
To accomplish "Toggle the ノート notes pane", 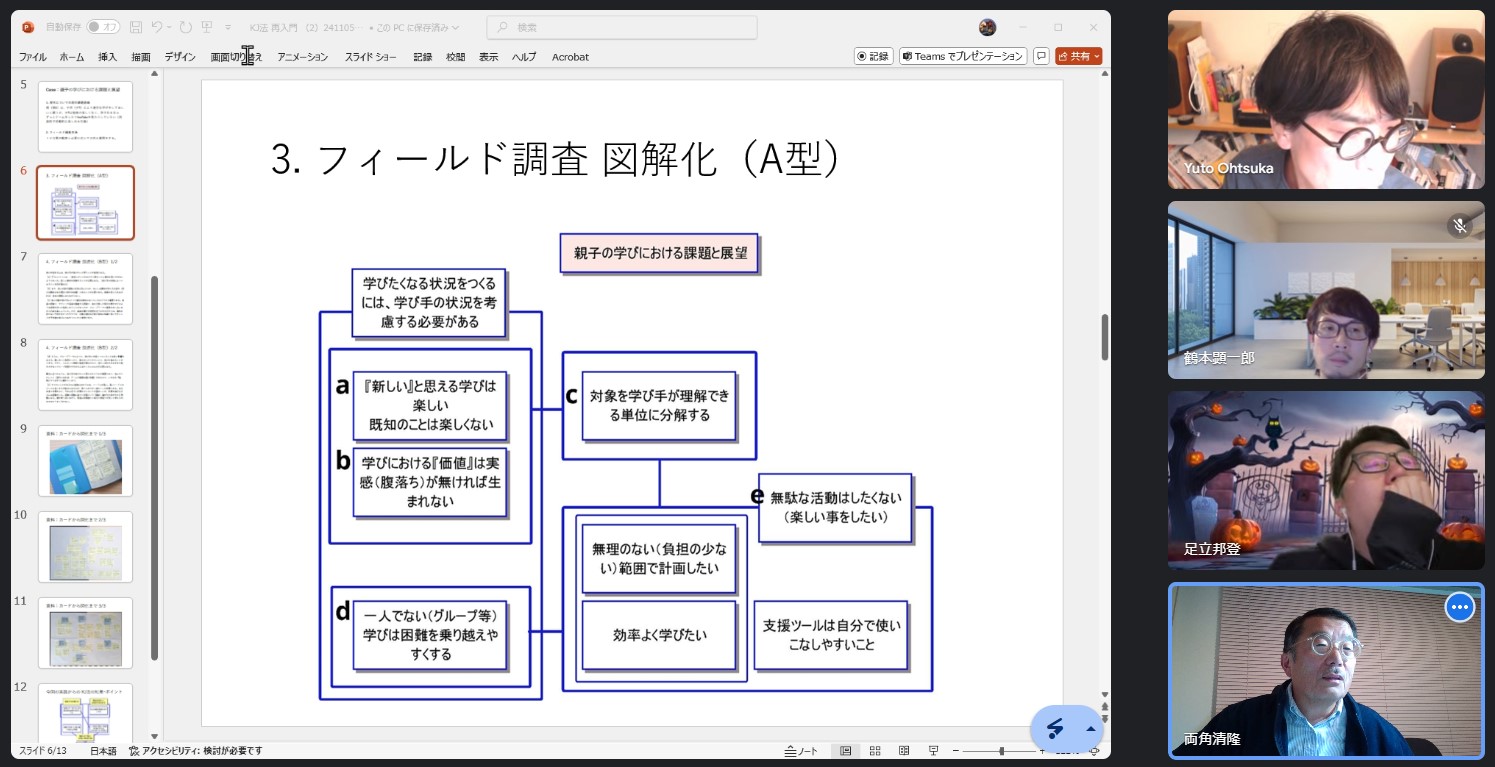I will (801, 751).
